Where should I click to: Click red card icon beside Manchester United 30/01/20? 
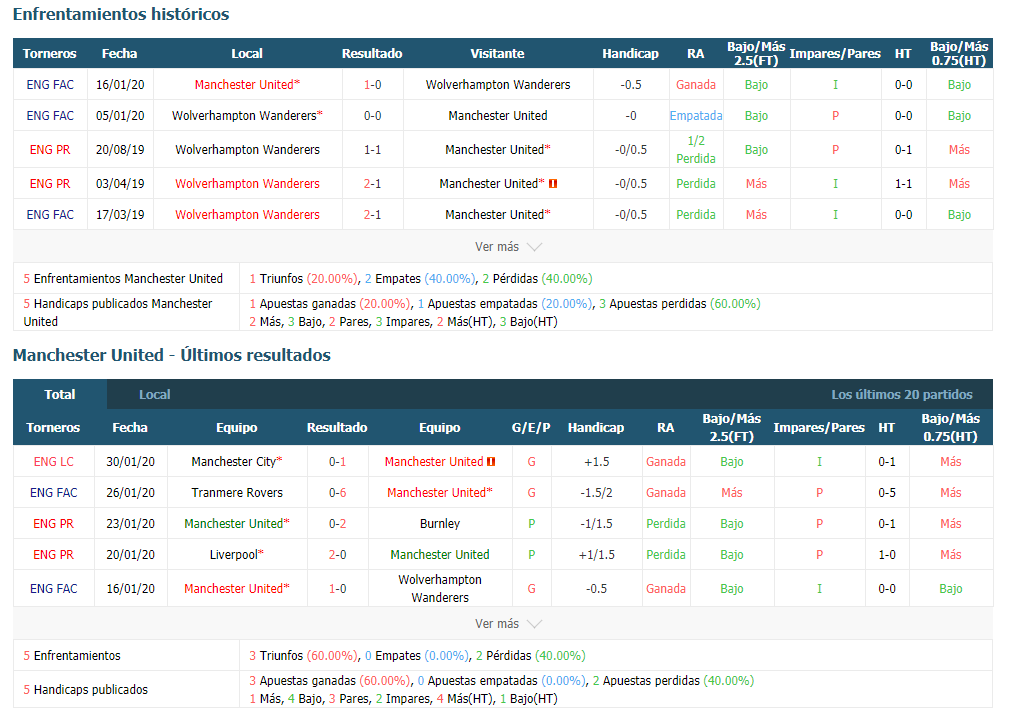(x=491, y=461)
